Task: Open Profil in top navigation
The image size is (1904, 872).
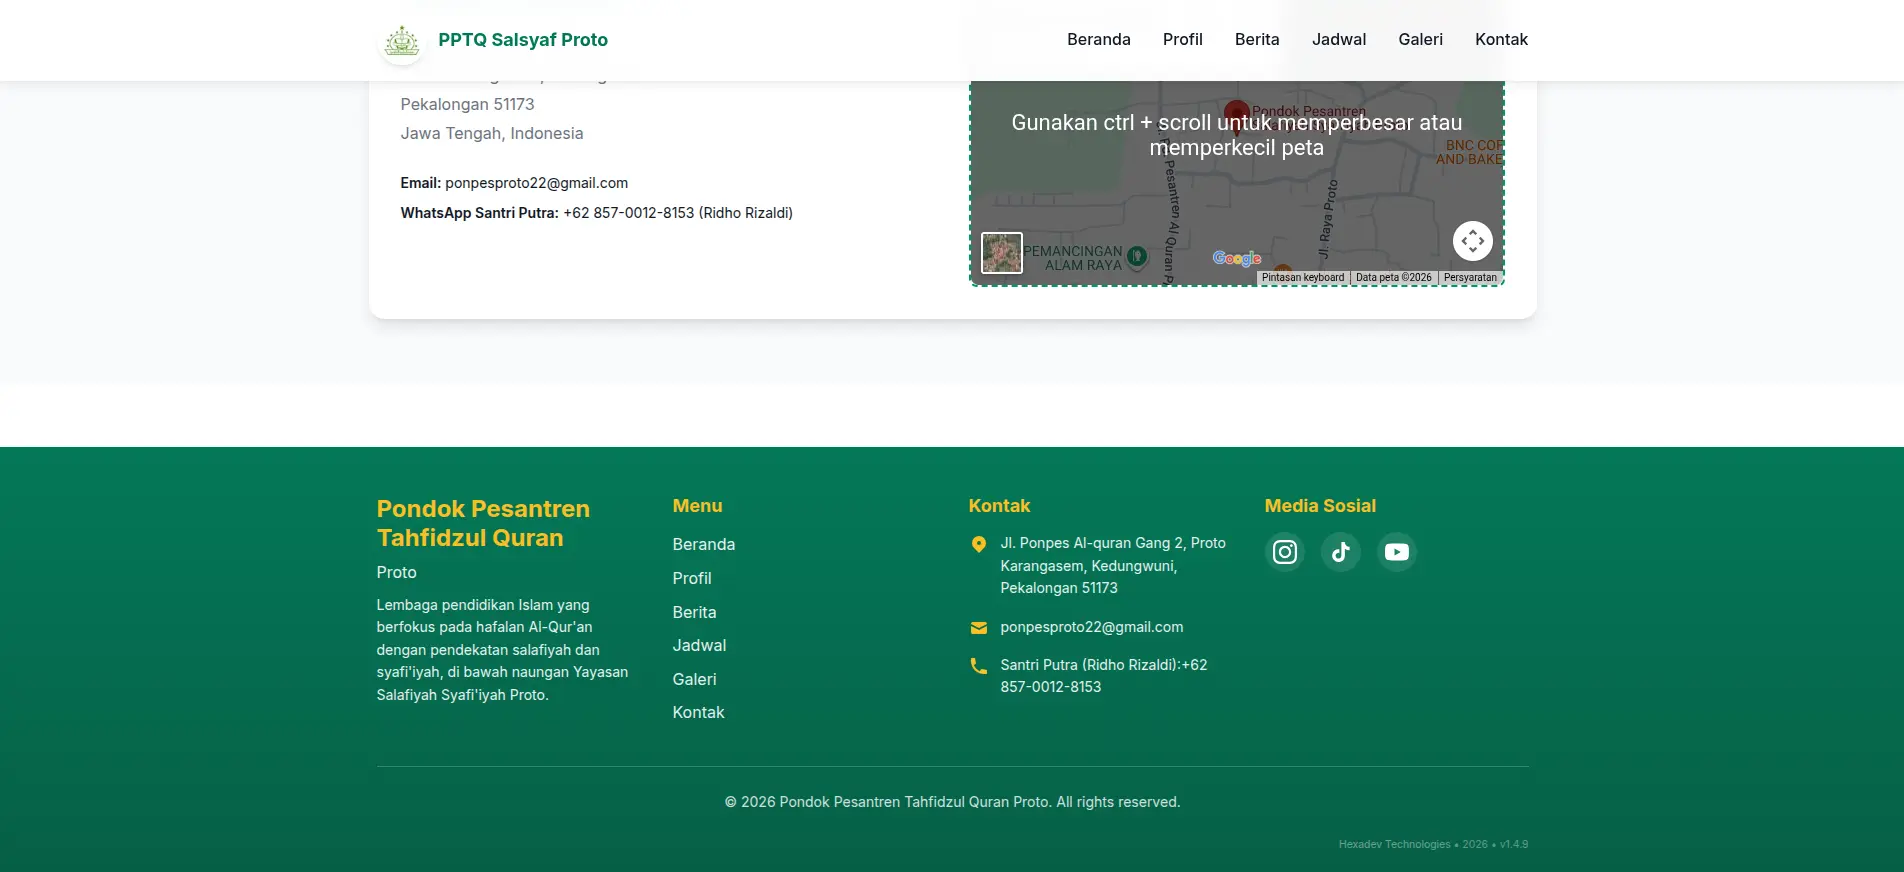Action: pyautogui.click(x=1183, y=40)
